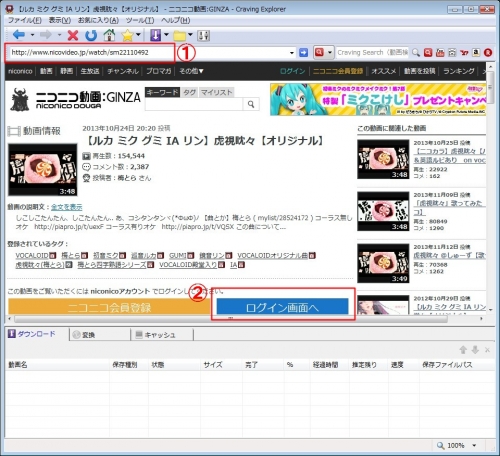Reload the page with the refresh icon

91,35
